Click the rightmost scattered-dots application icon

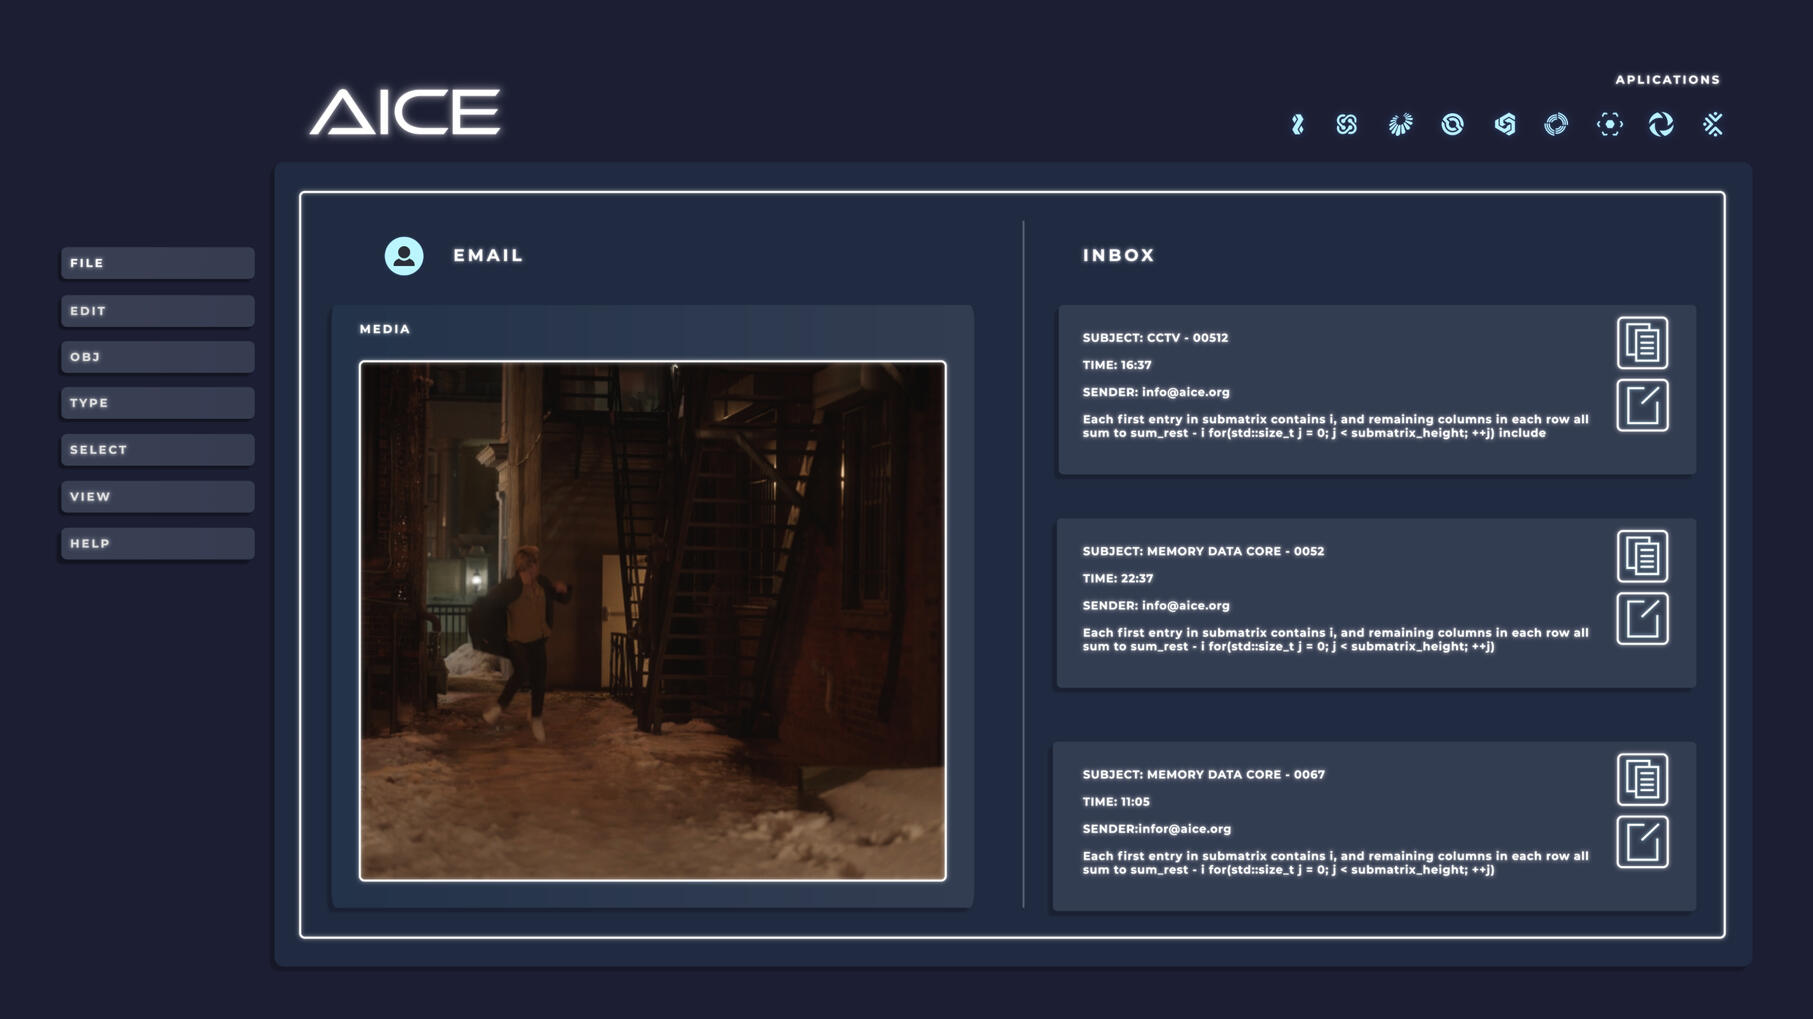tap(1712, 124)
